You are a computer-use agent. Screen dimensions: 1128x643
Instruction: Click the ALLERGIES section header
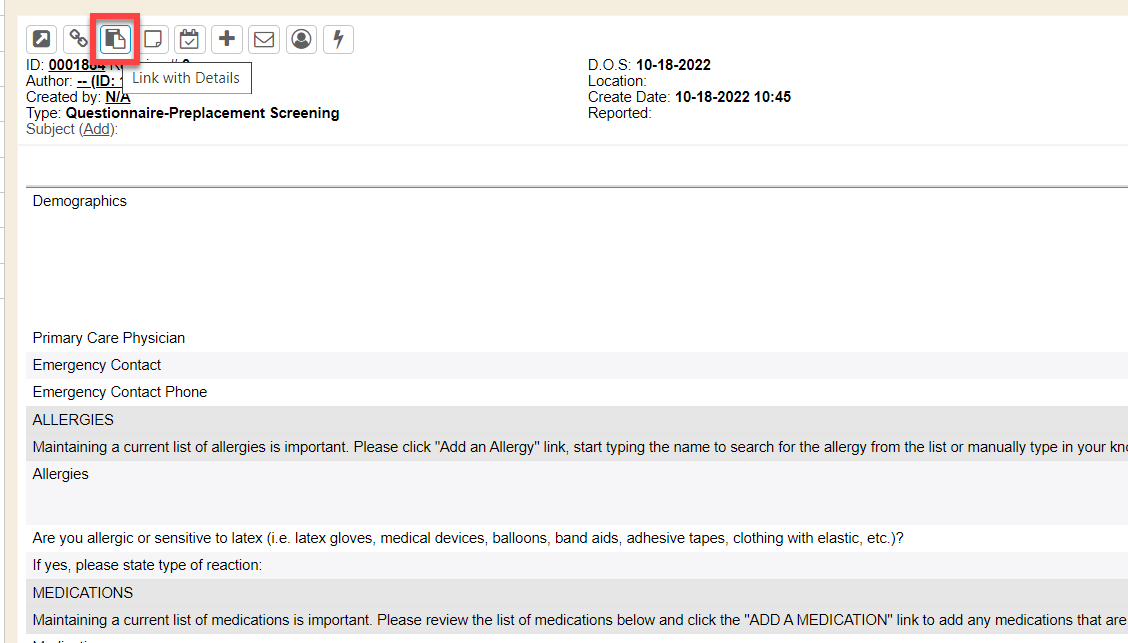click(73, 420)
